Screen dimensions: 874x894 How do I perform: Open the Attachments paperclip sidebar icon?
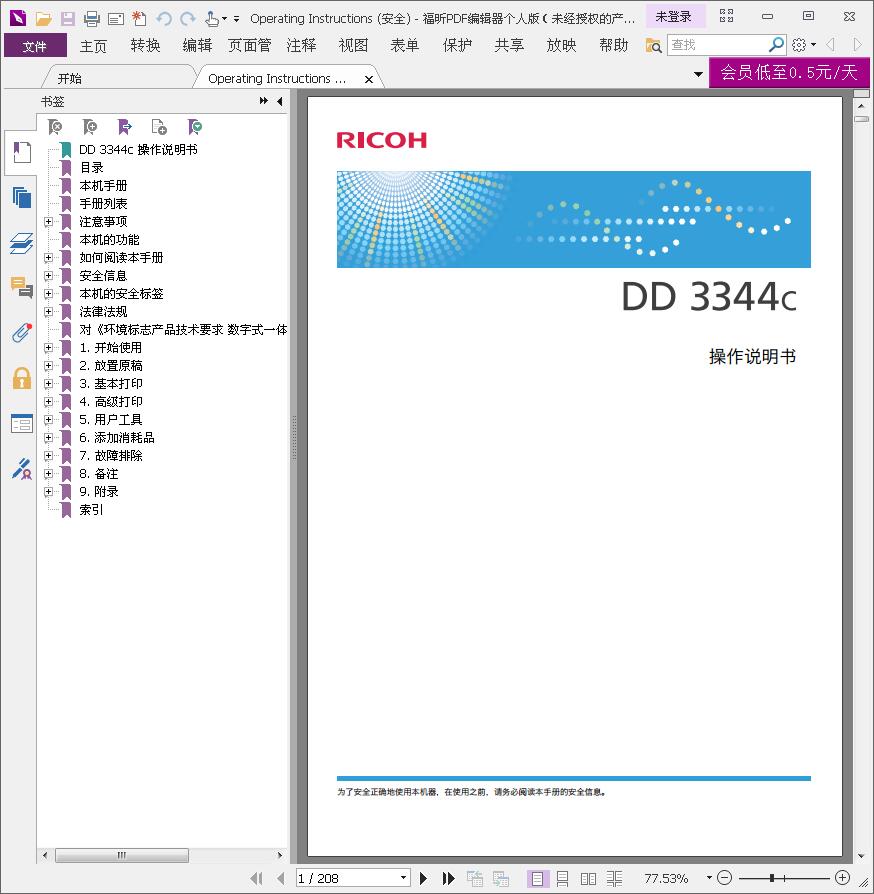[22, 332]
